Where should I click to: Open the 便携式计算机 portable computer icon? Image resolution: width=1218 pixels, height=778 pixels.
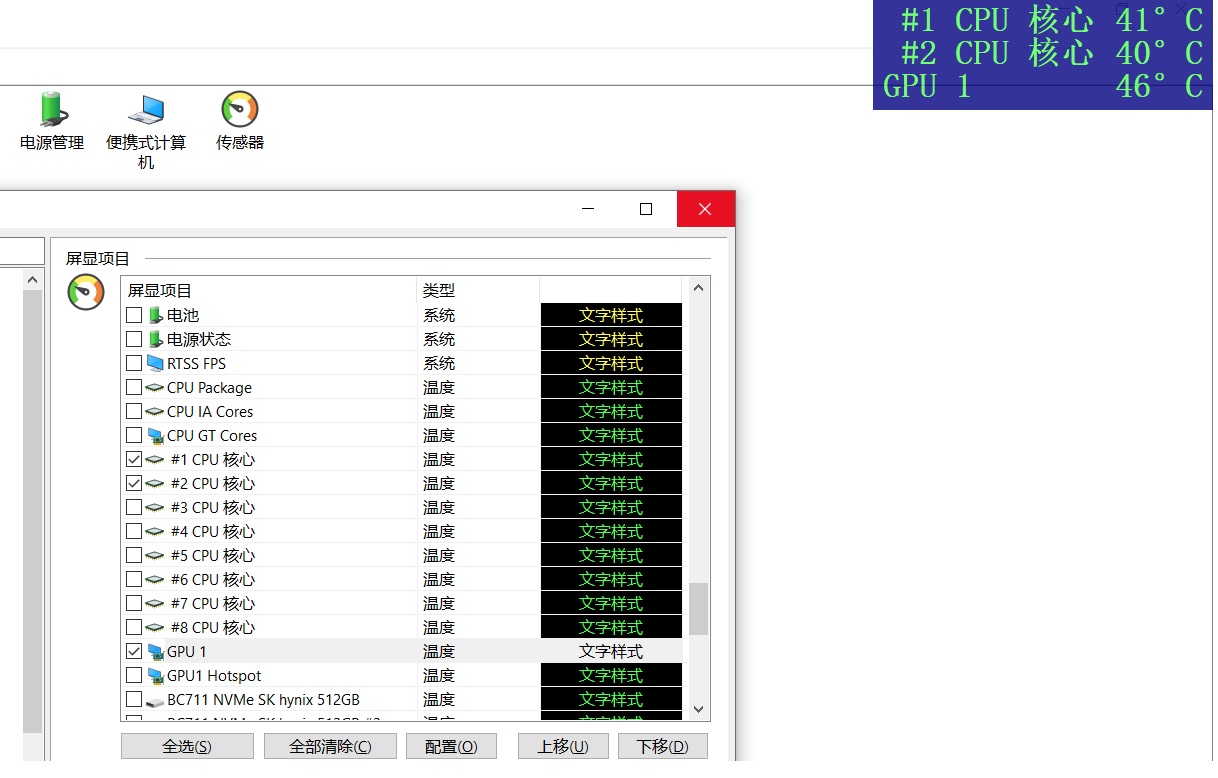[146, 110]
